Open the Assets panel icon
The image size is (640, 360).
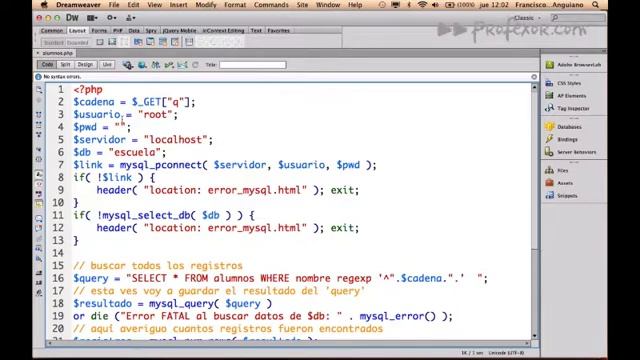549,183
